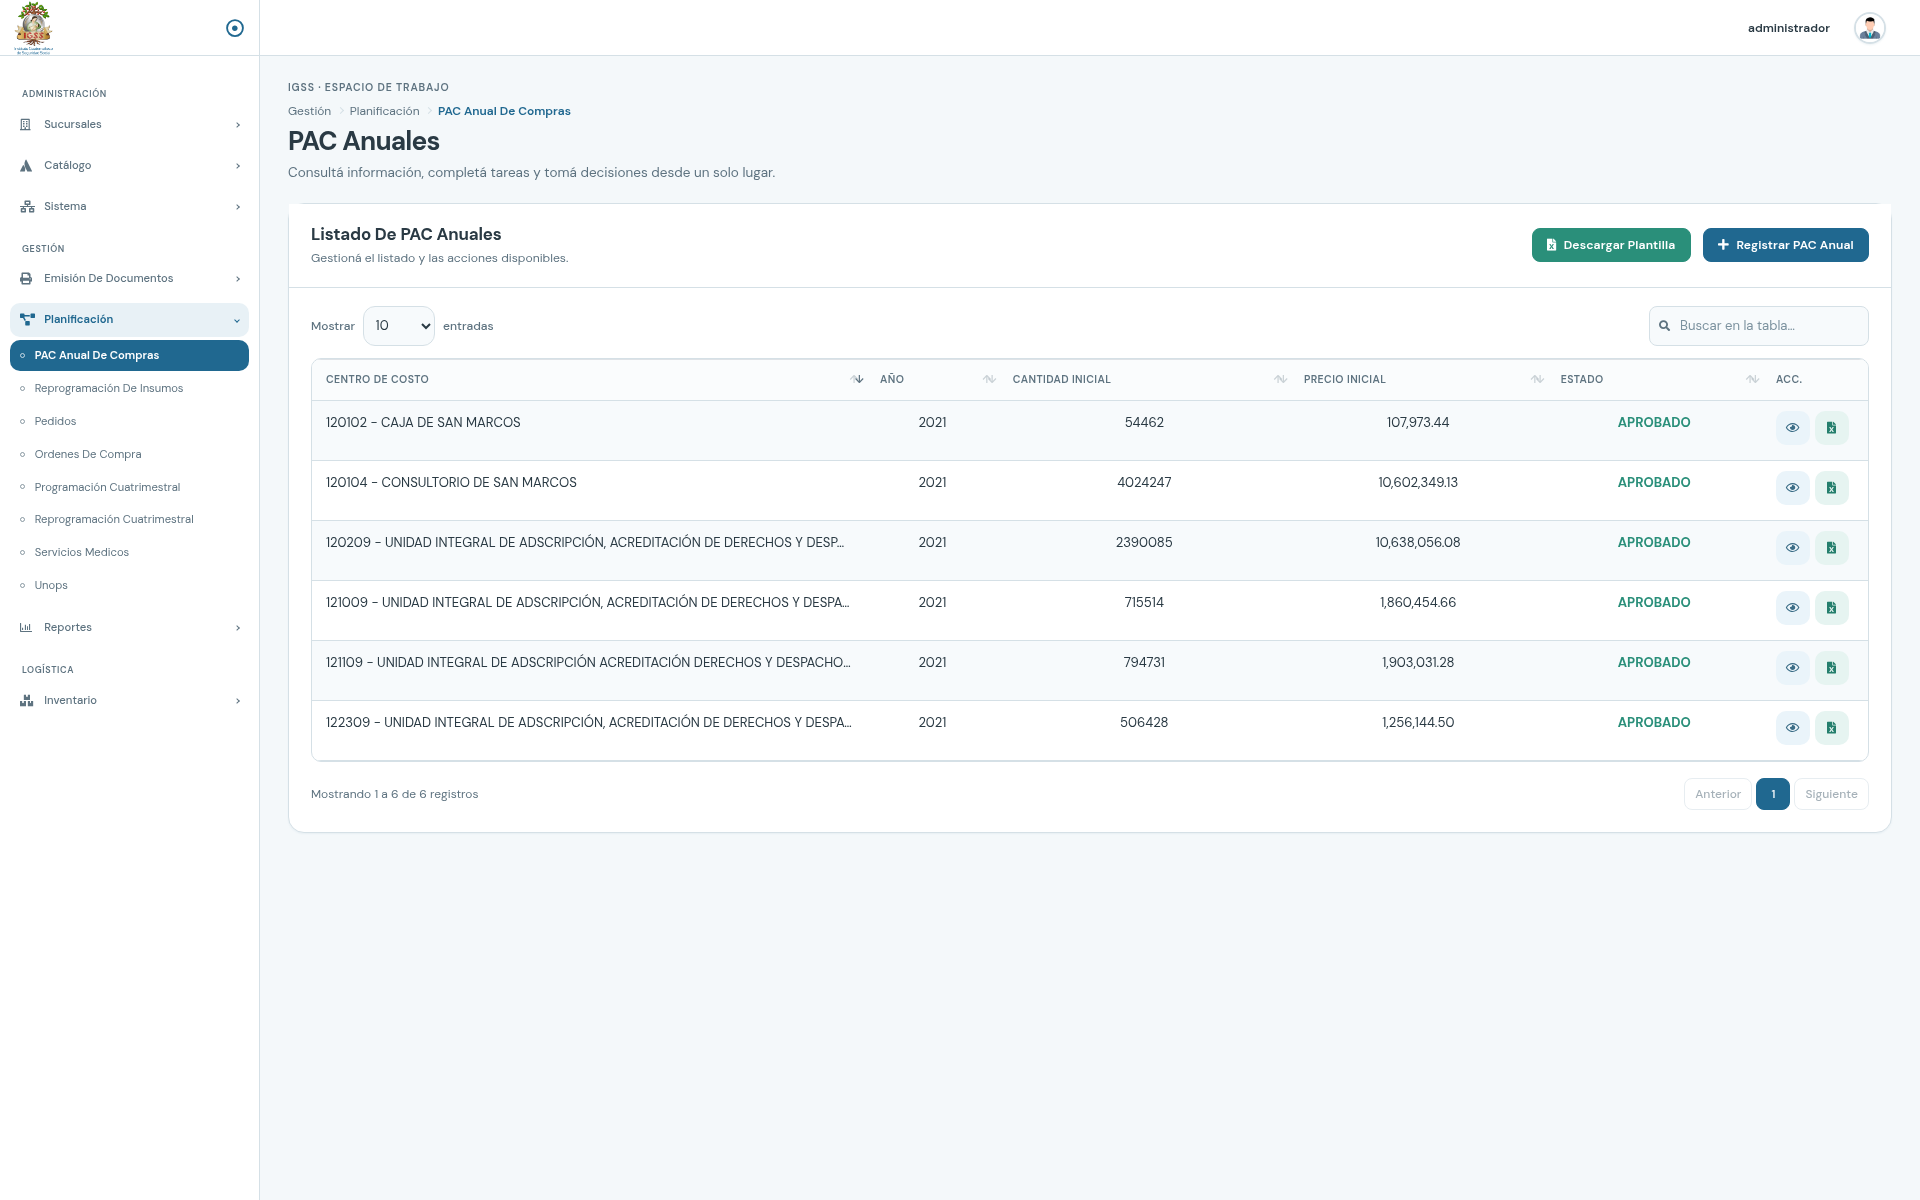Image resolution: width=1920 pixels, height=1200 pixels.
Task: Download Excel file for row 121009
Action: pos(1831,608)
